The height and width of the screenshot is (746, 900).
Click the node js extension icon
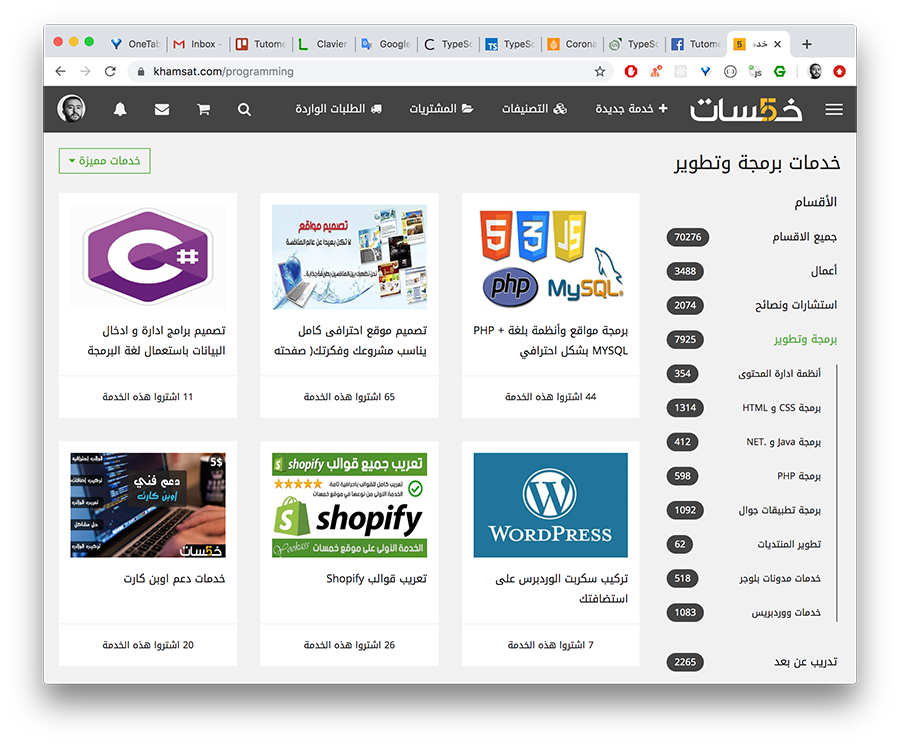(x=755, y=71)
